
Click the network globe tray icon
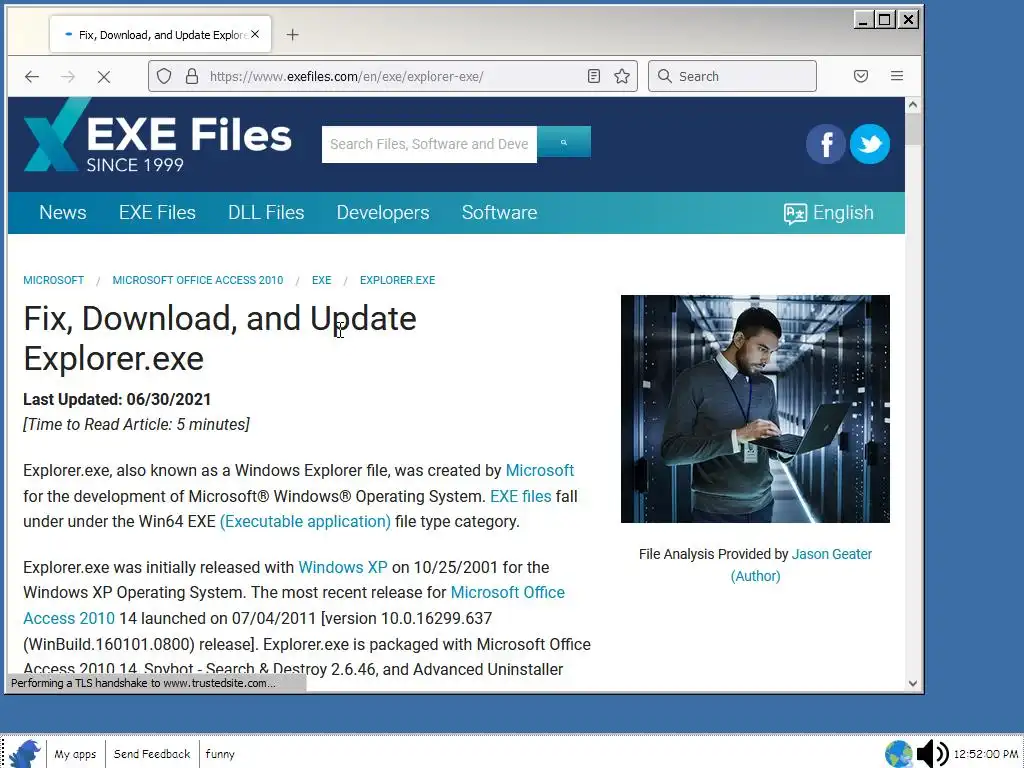coord(899,754)
